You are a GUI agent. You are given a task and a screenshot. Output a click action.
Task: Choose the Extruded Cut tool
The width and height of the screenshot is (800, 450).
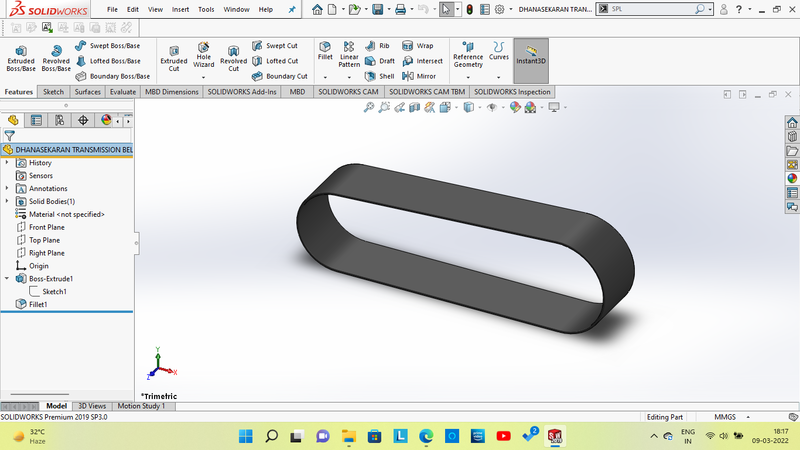click(174, 57)
